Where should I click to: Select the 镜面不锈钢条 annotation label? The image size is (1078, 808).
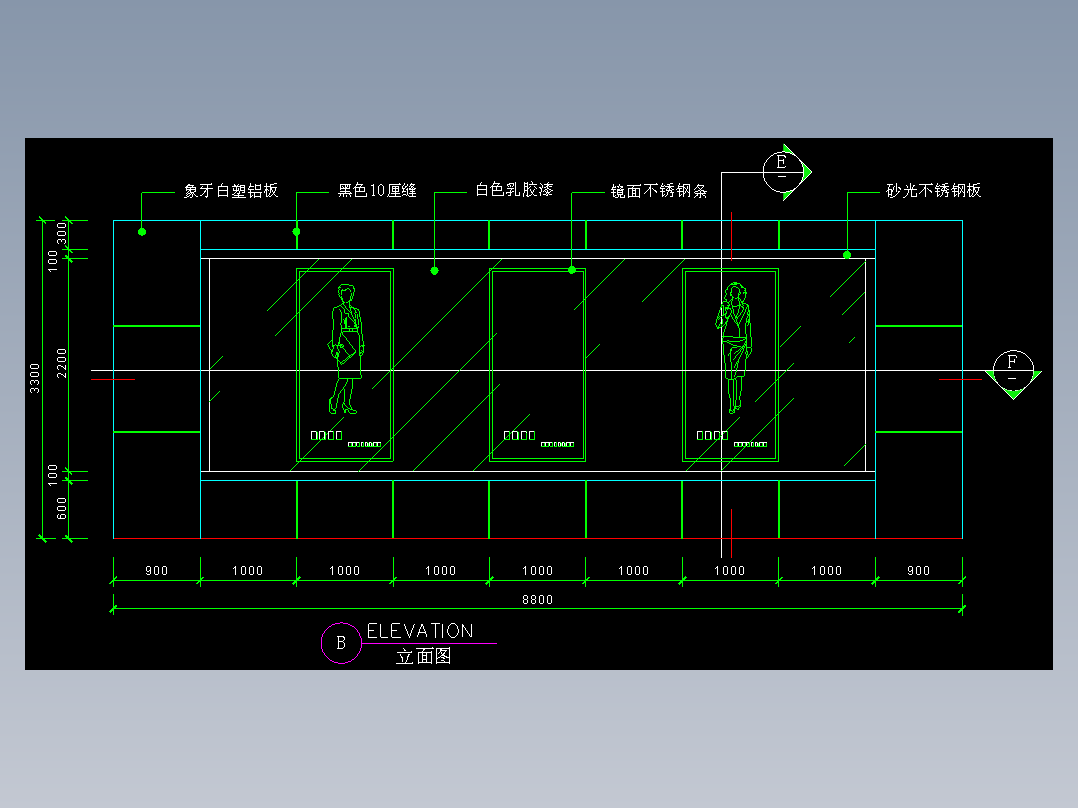[x=659, y=191]
